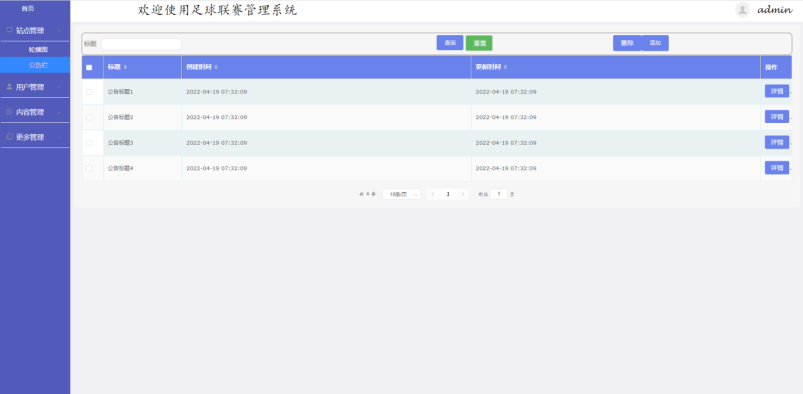Go to next page with right arrow
Viewport: 803px width, 394px height.
coord(462,194)
